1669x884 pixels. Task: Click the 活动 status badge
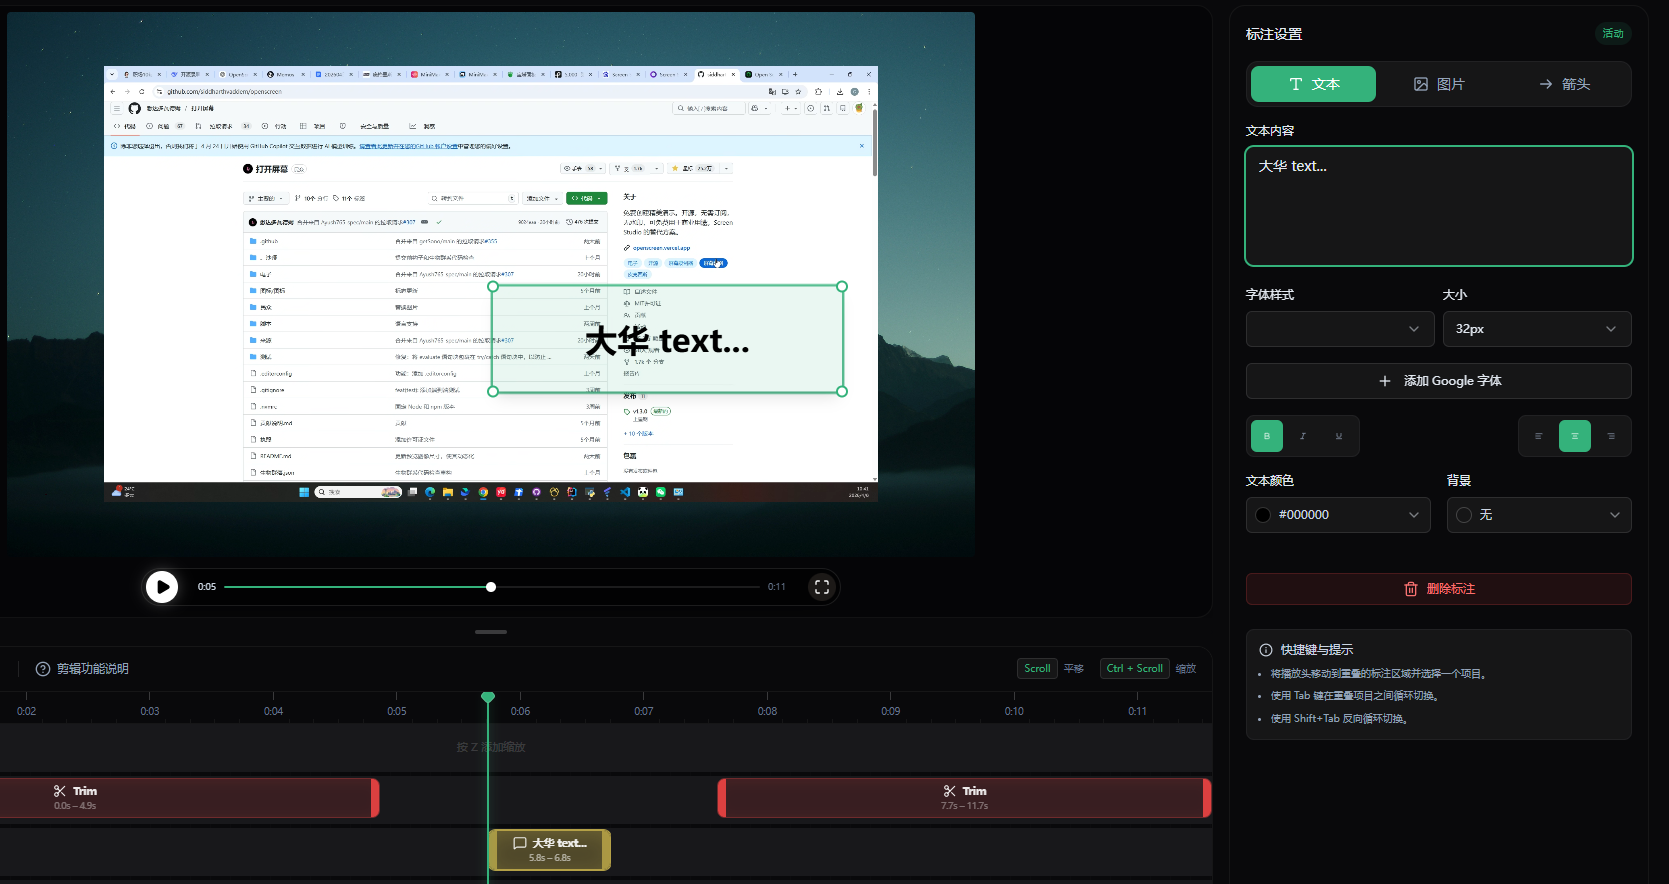[1613, 34]
